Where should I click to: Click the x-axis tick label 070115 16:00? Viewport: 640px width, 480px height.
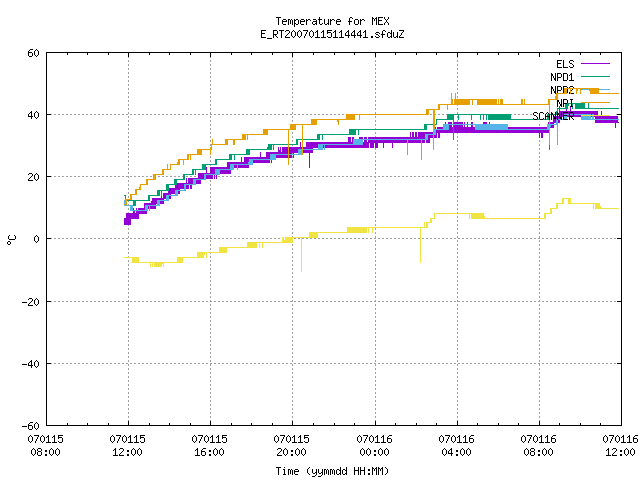210,446
